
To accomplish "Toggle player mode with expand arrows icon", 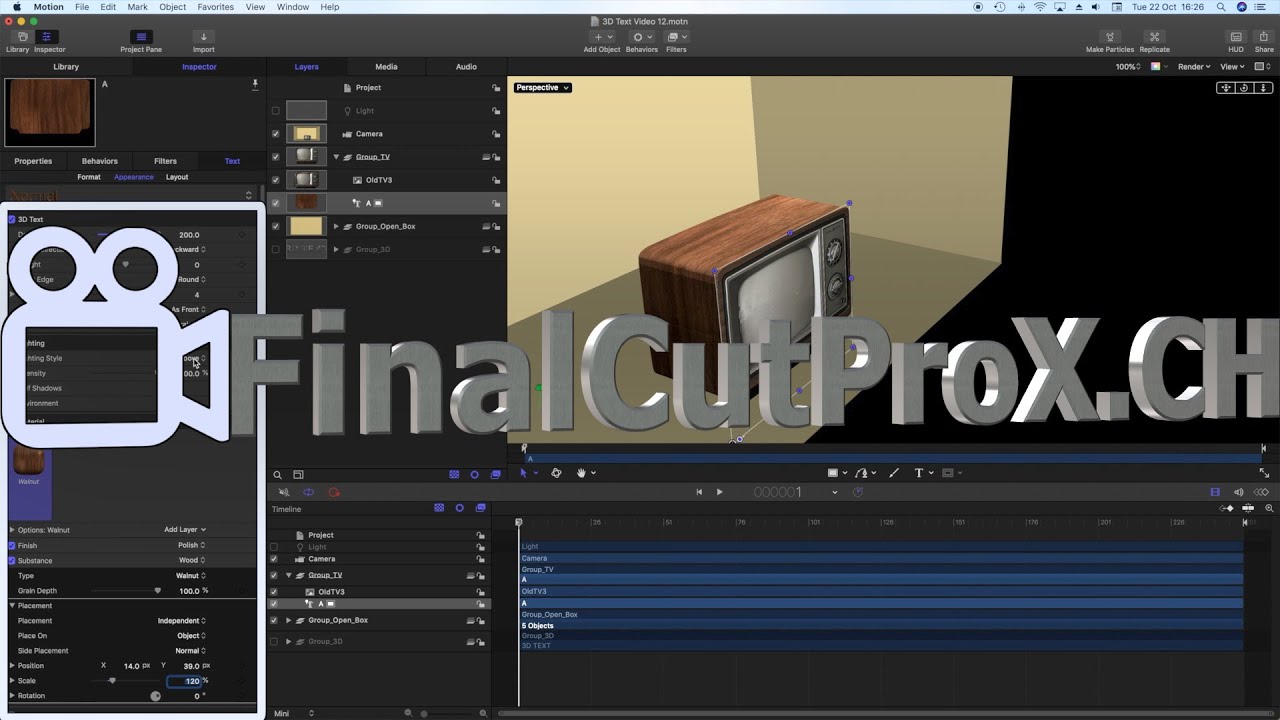I will pos(1264,473).
